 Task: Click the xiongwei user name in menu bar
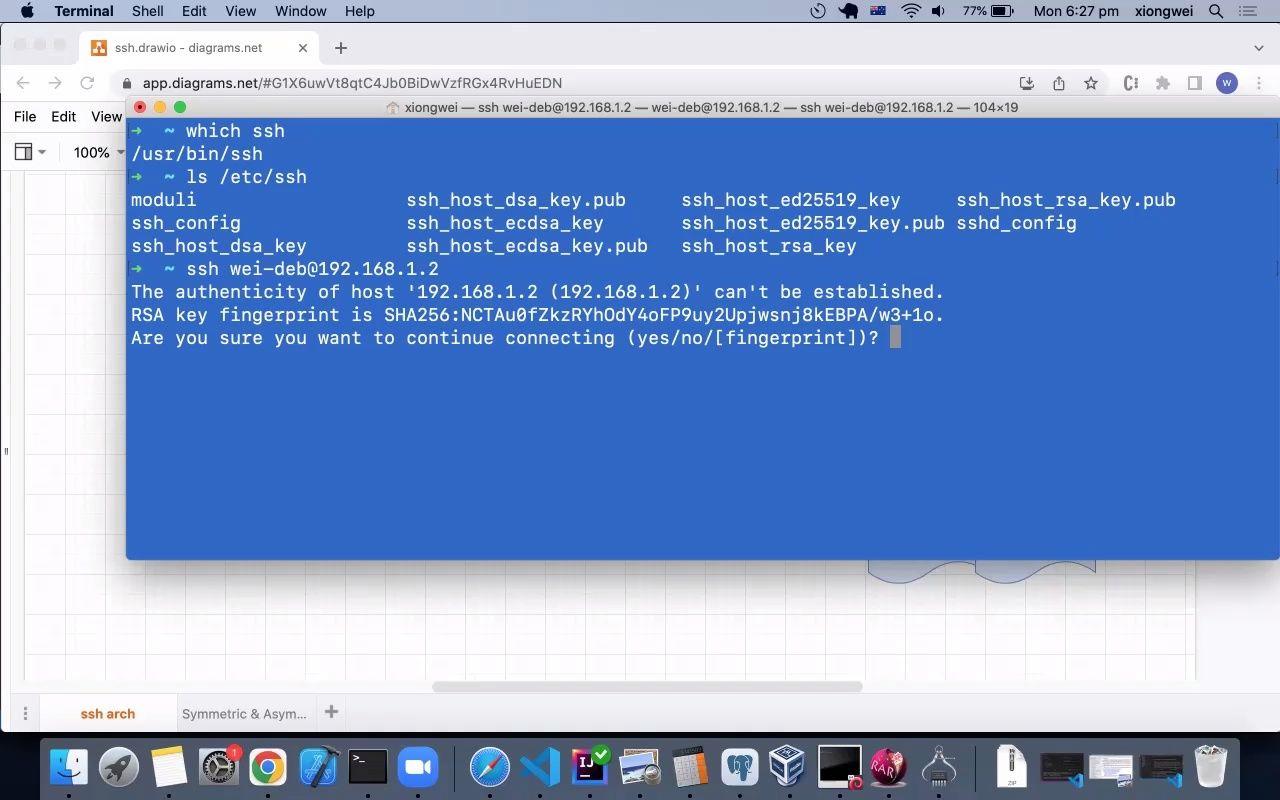[1164, 11]
